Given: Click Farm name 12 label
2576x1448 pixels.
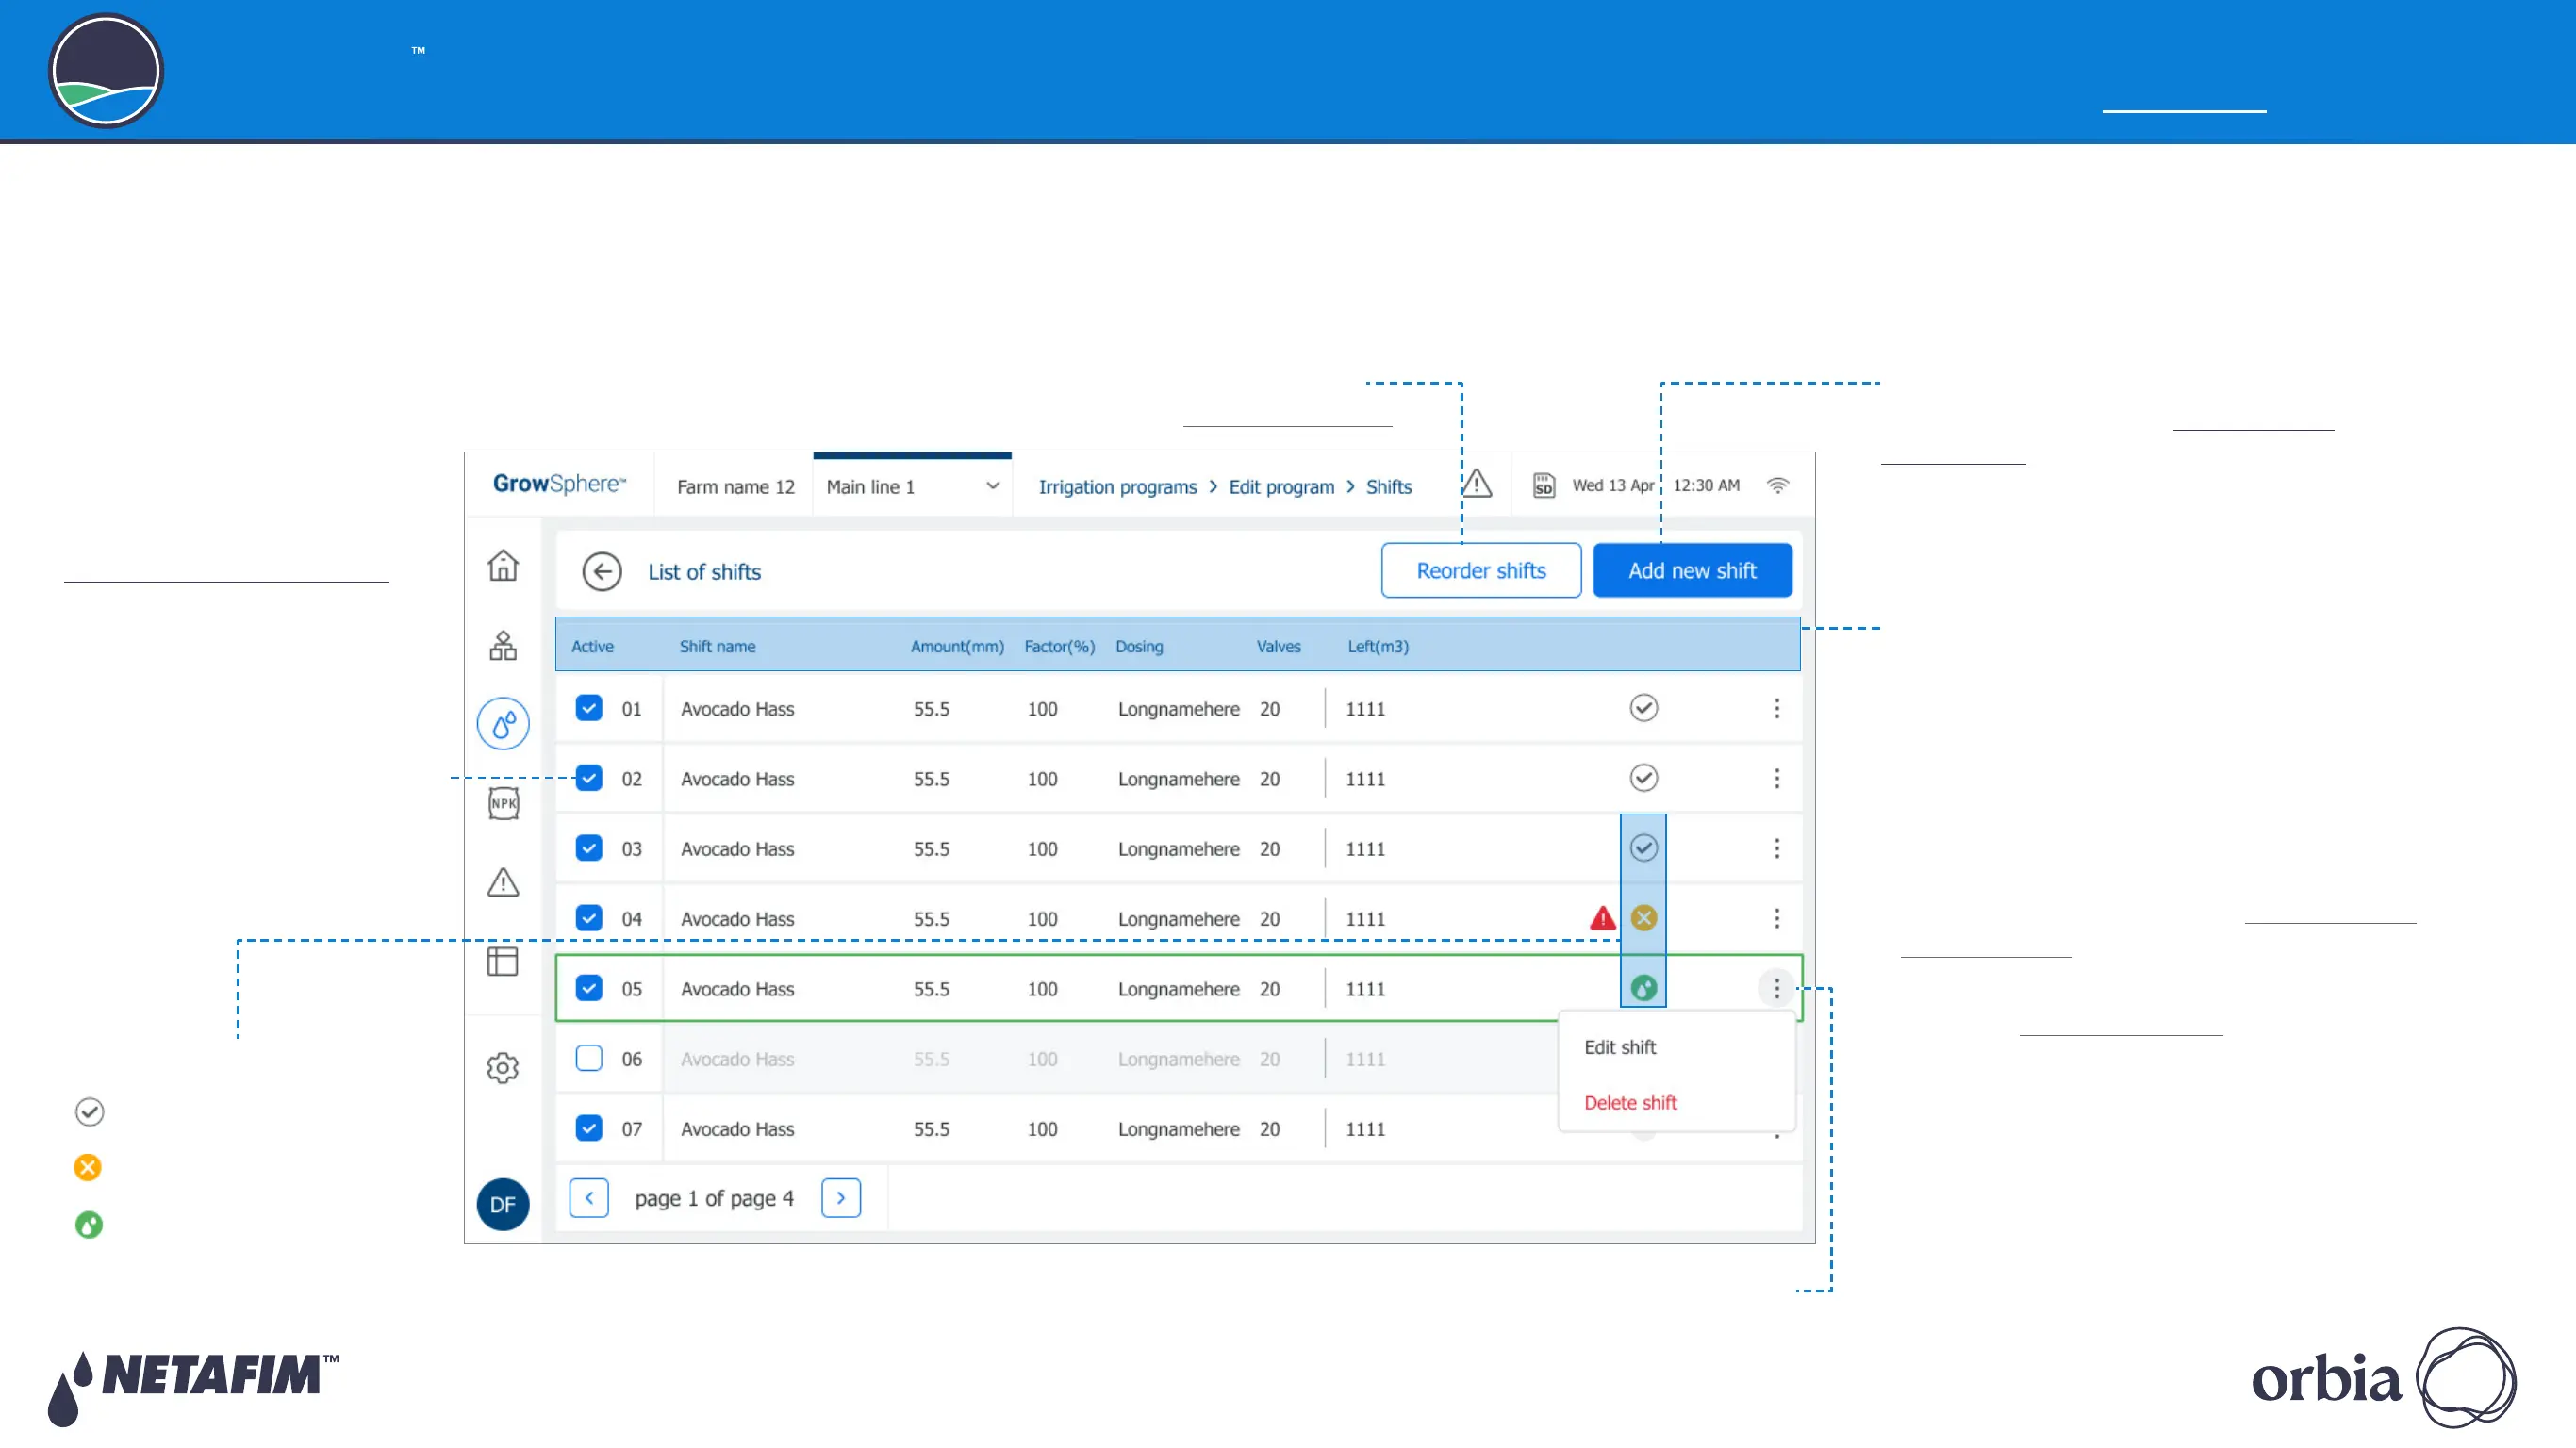Looking at the screenshot, I should pyautogui.click(x=735, y=487).
